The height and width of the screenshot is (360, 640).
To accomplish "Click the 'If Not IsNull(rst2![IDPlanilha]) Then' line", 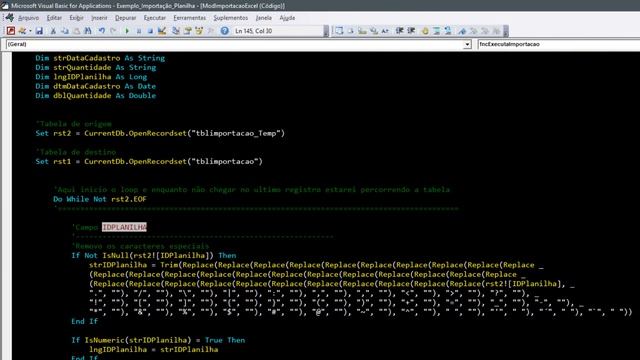I will [x=154, y=256].
